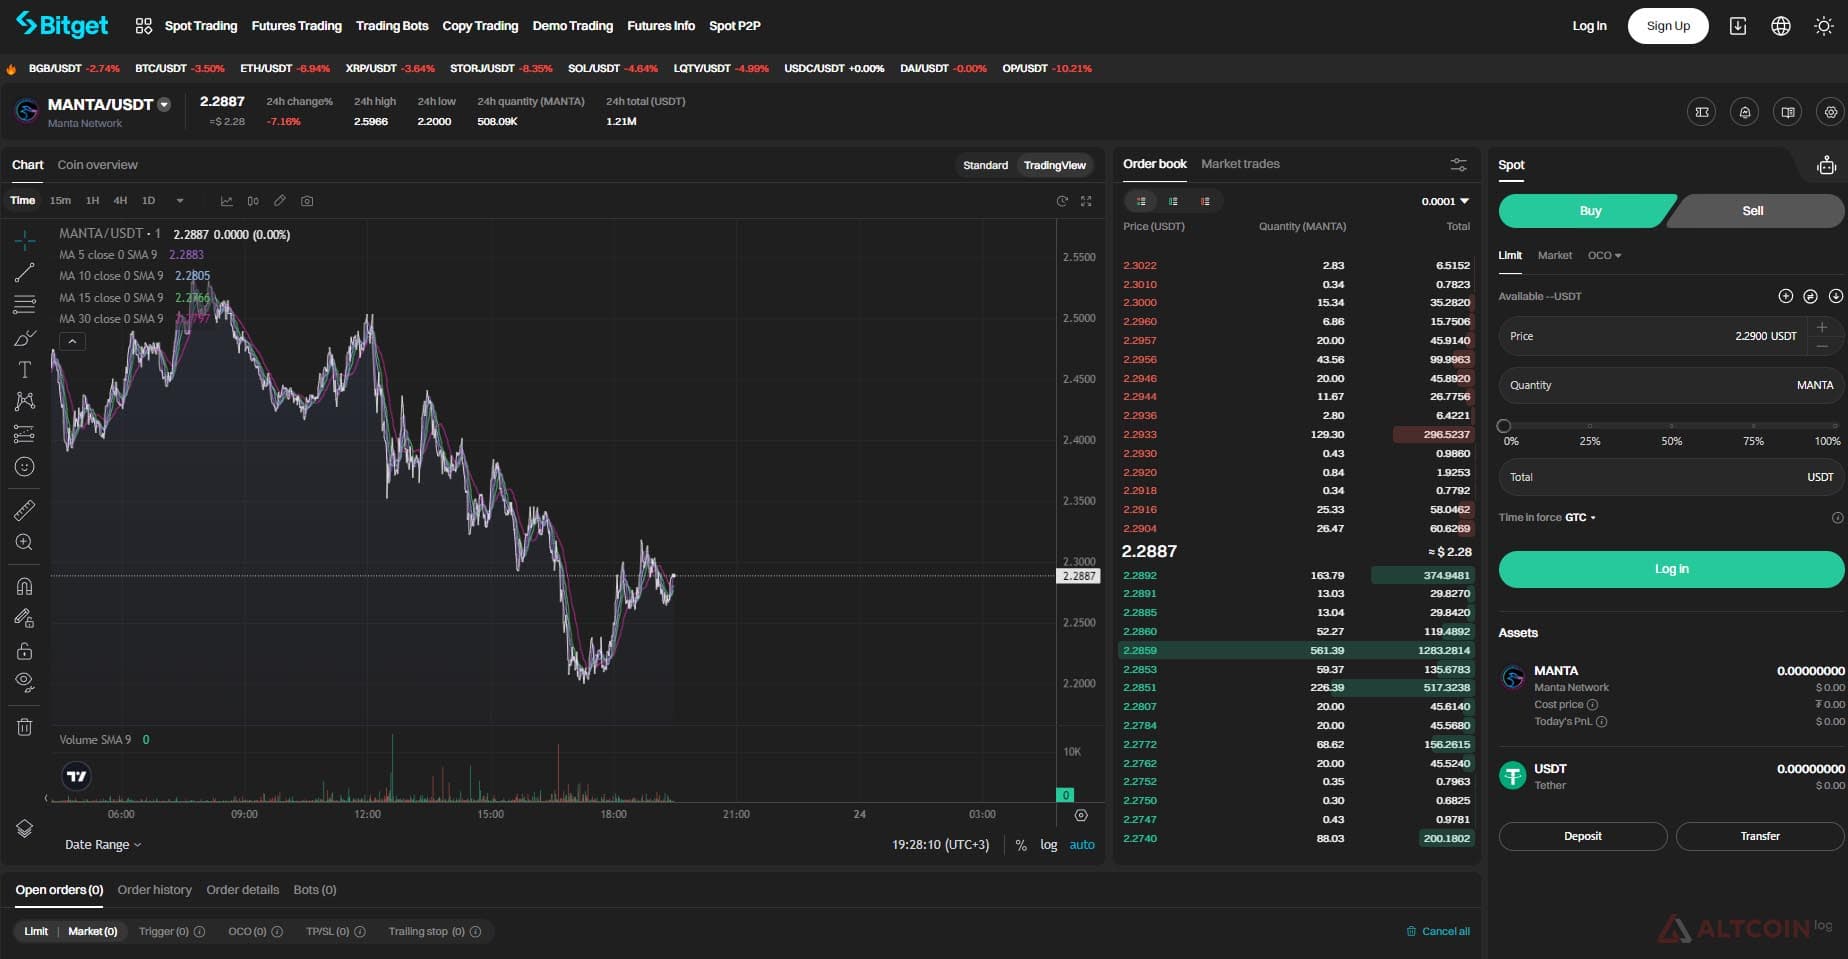The width and height of the screenshot is (1848, 959).
Task: Select the ruler measure tool
Action: [x=25, y=511]
